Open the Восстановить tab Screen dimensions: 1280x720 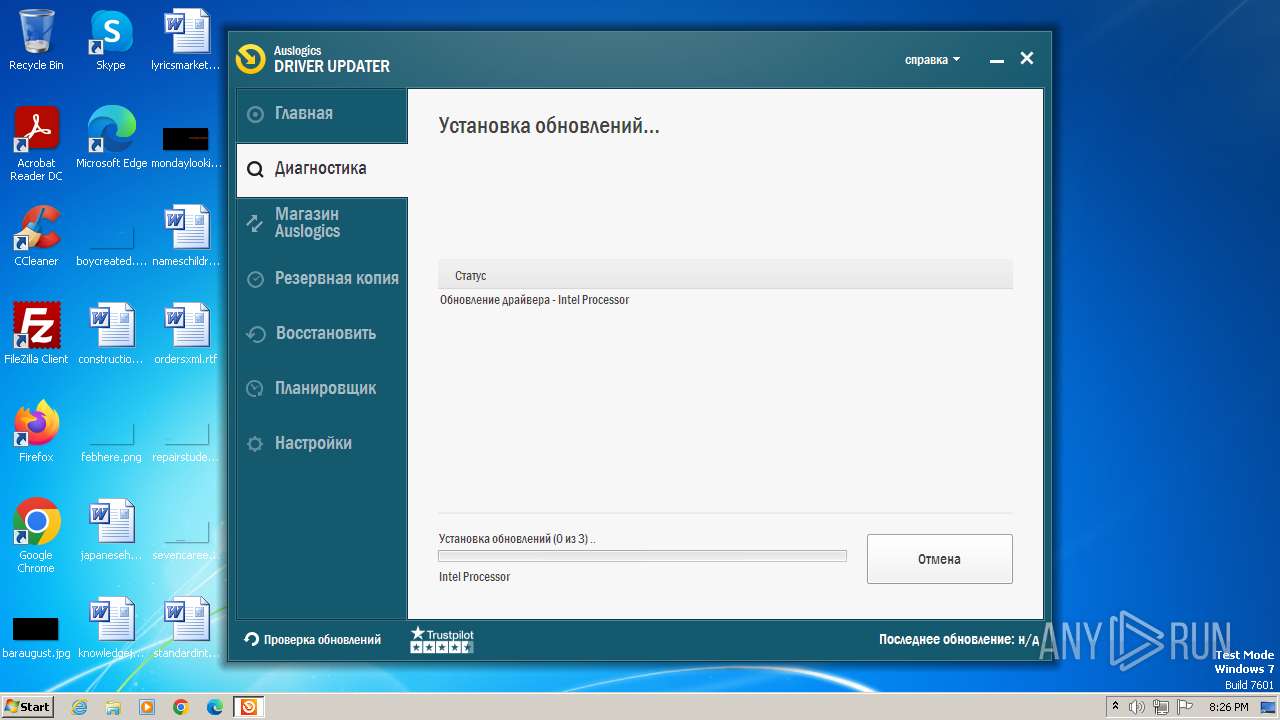[321, 333]
